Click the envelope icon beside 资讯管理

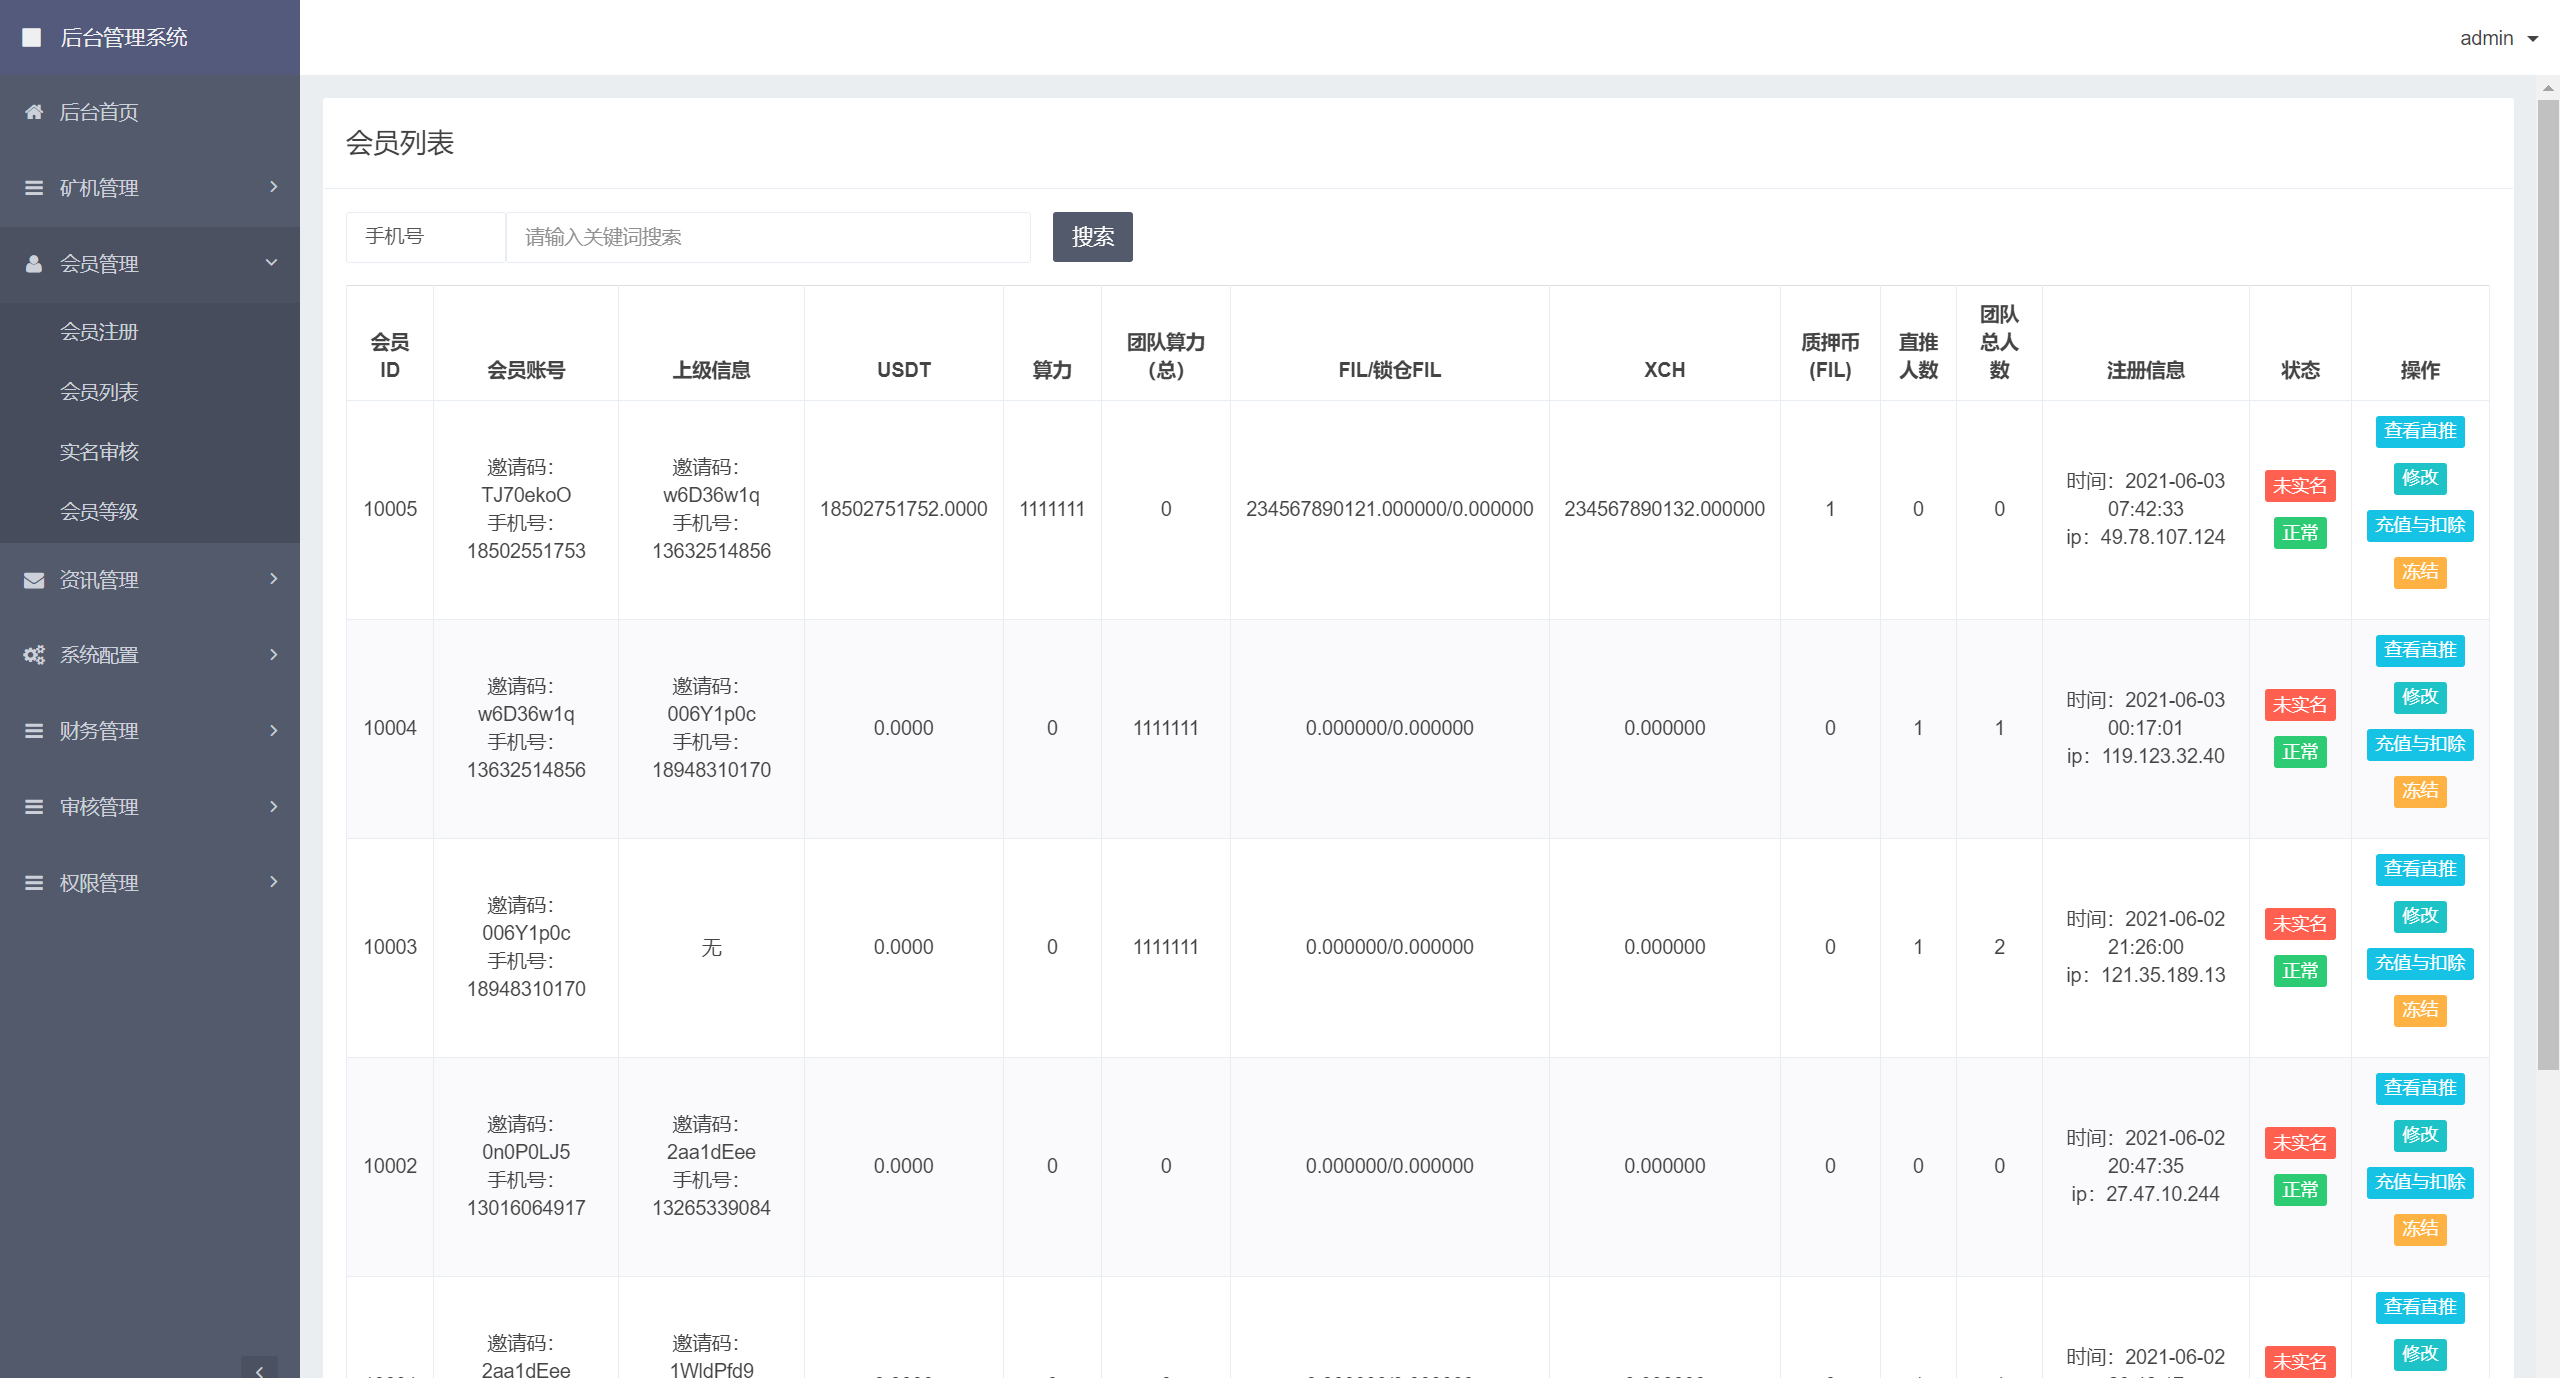pos(34,580)
